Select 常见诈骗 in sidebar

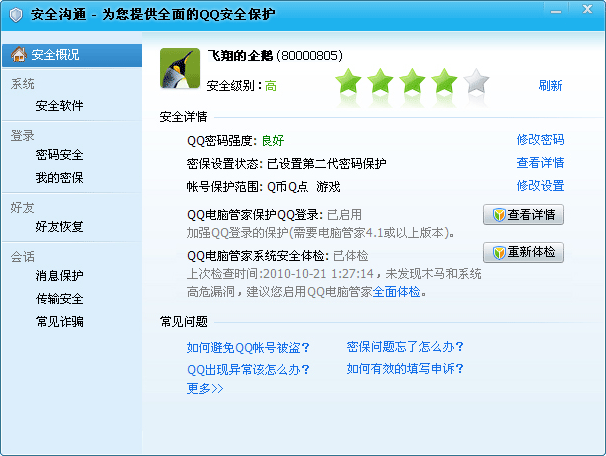coord(60,321)
